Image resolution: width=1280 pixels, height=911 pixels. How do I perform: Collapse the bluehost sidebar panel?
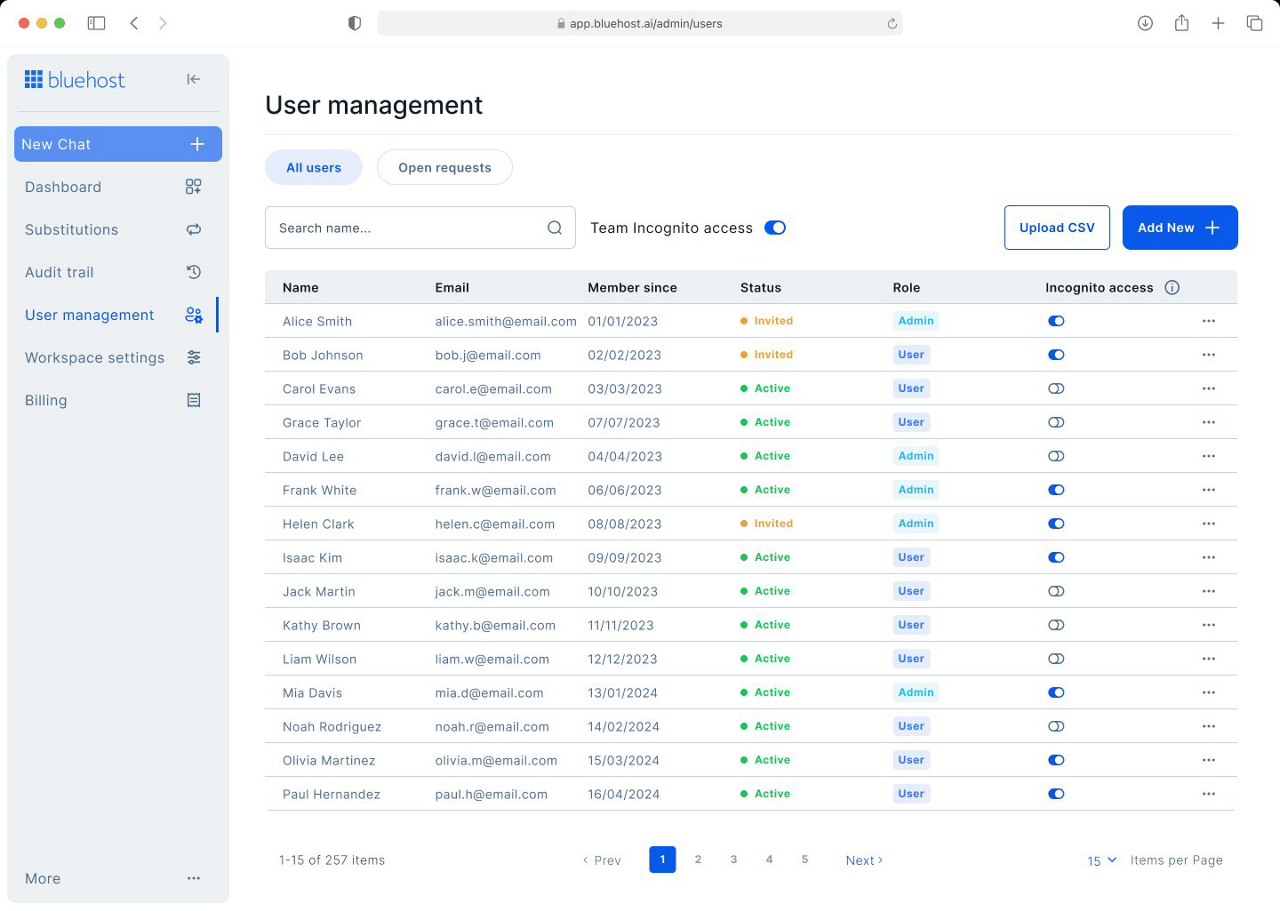(194, 80)
